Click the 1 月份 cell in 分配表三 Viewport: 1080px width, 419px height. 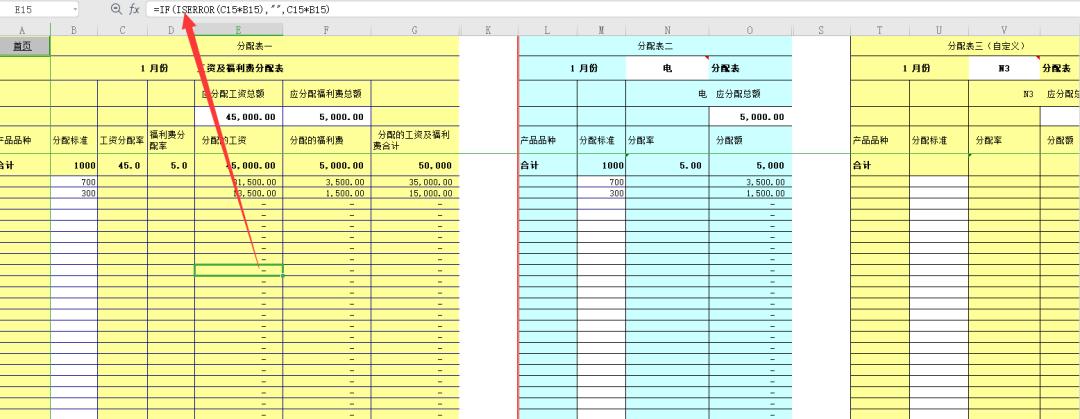click(x=916, y=69)
